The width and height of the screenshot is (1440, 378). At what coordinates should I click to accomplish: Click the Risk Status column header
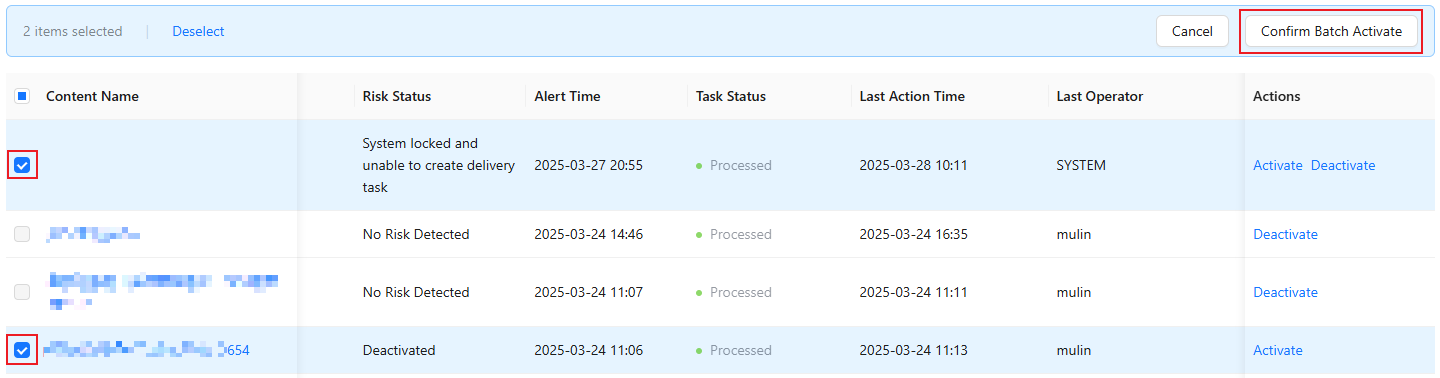396,97
